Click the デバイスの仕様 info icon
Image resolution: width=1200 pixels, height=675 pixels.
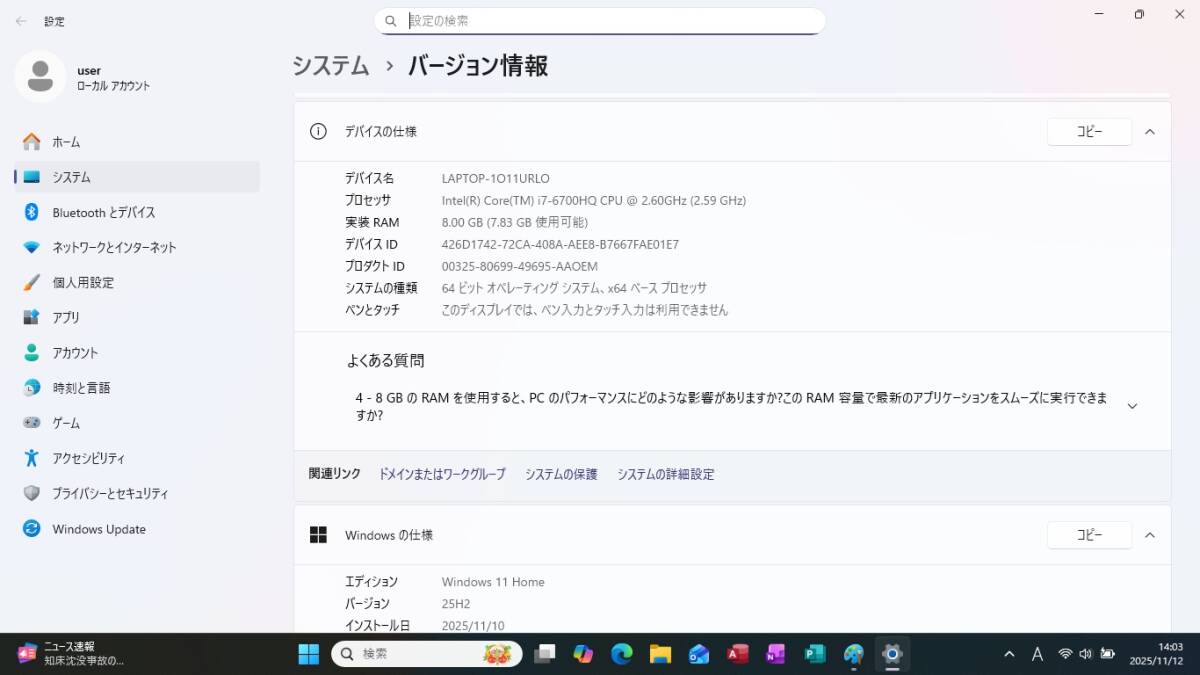[318, 131]
